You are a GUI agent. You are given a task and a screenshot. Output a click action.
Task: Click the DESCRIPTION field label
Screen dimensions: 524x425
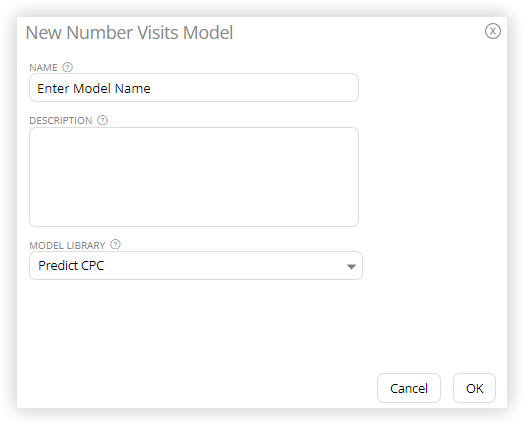pyautogui.click(x=61, y=120)
